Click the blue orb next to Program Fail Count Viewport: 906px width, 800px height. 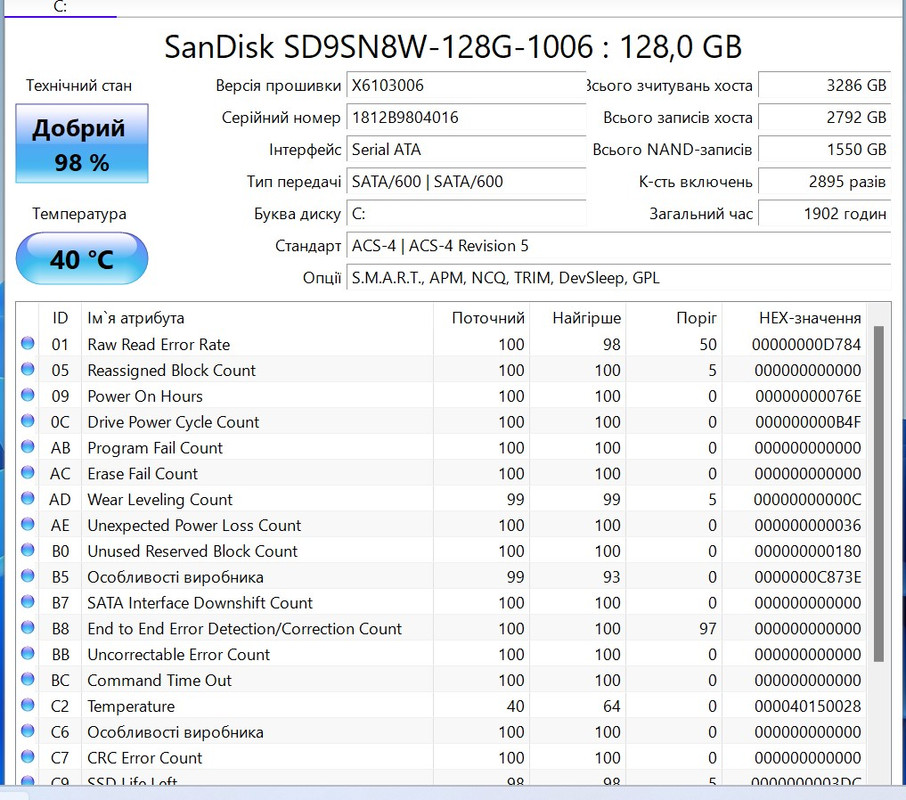pyautogui.click(x=27, y=446)
